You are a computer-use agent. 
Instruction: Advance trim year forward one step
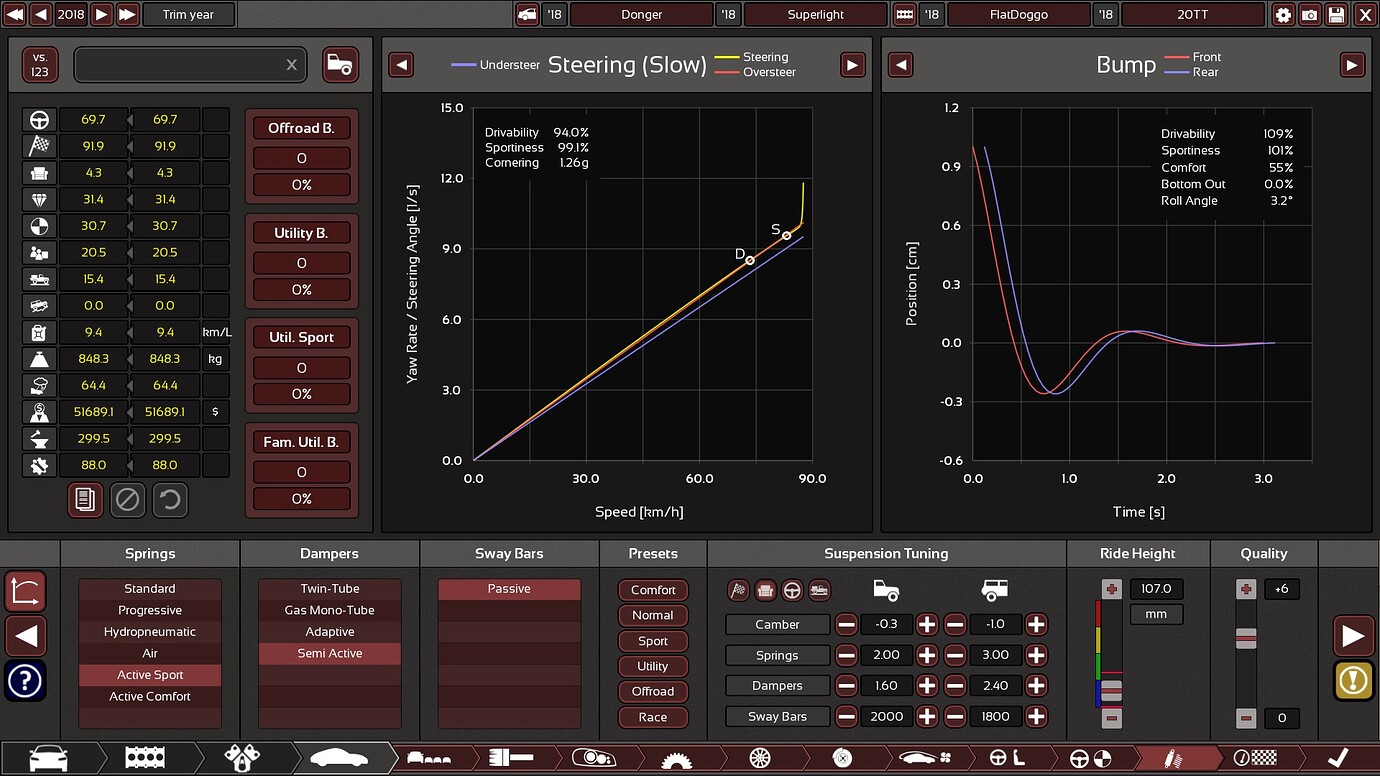click(x=102, y=15)
